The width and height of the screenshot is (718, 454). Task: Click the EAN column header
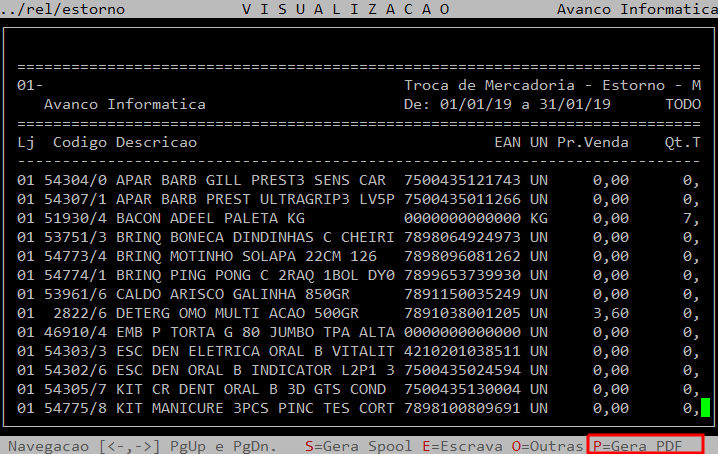(508, 143)
